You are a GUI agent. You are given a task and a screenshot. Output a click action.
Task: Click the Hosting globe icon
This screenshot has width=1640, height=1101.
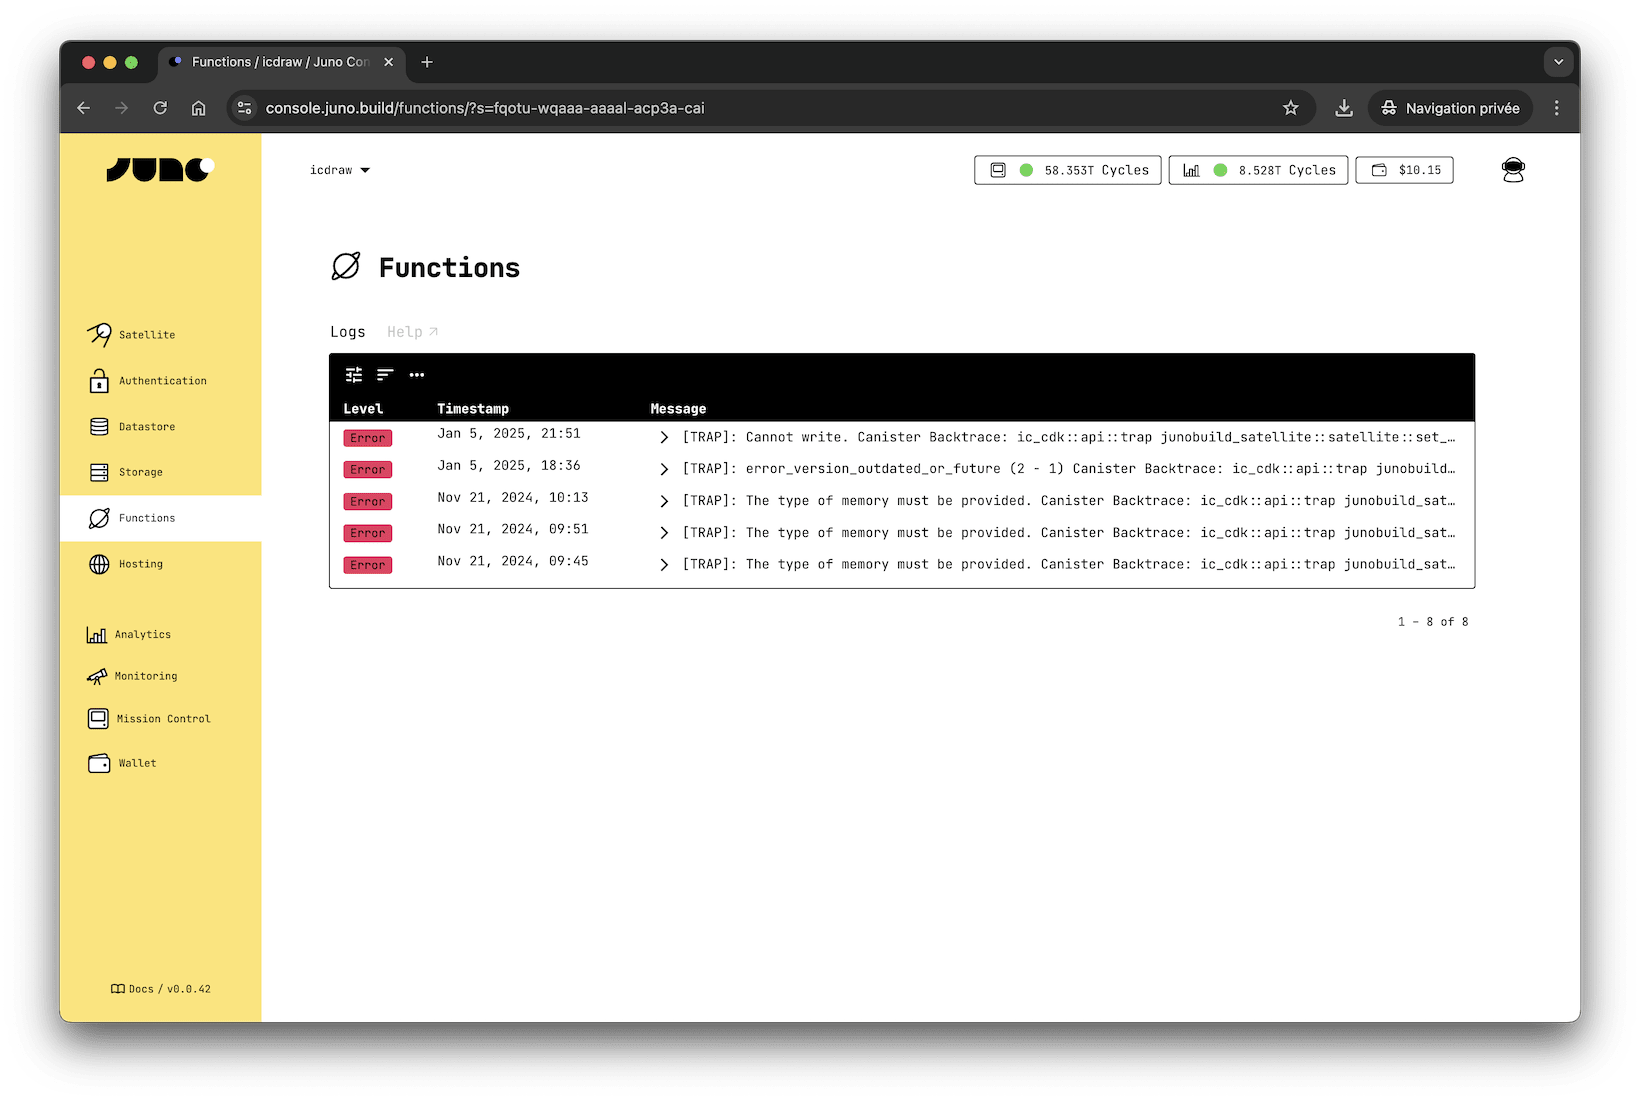(99, 563)
